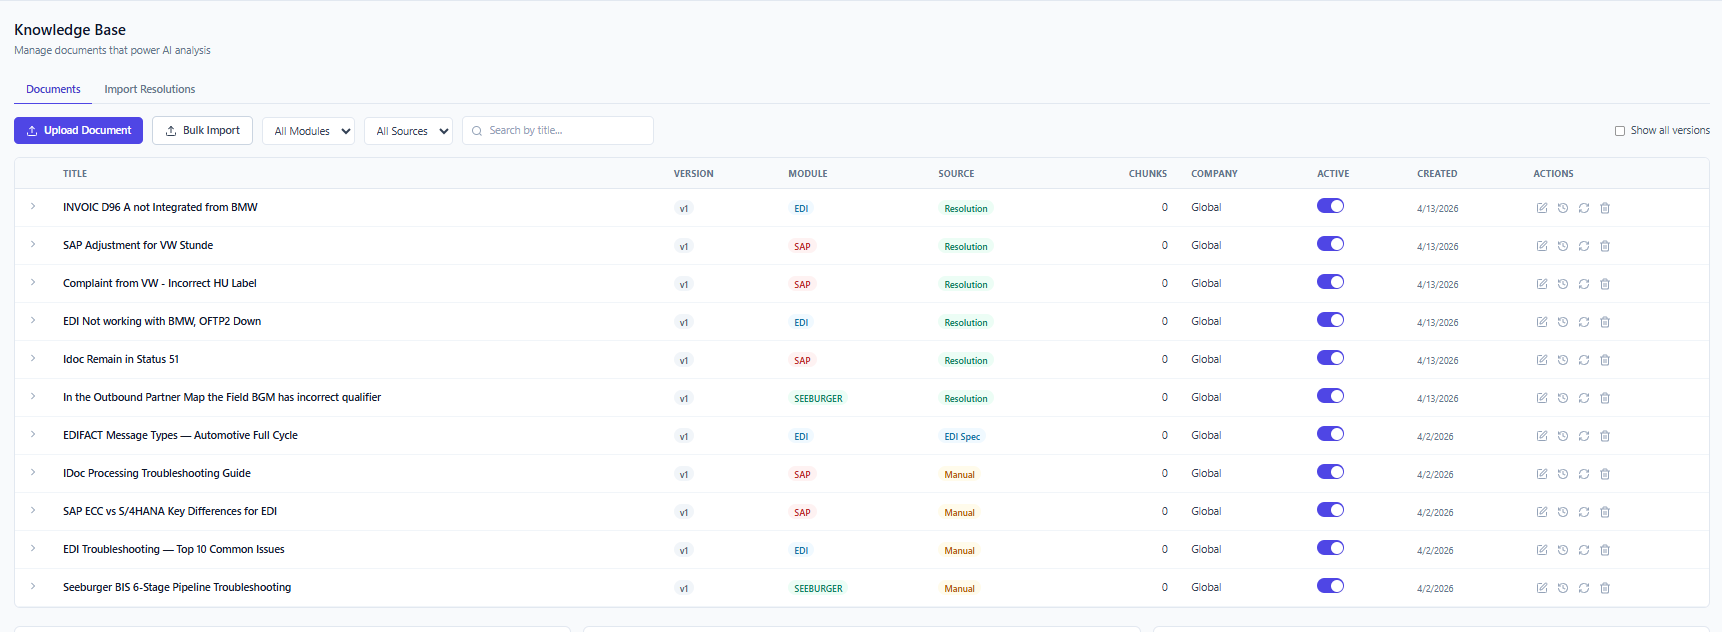Edit the INVOIC D96 A document
This screenshot has height=632, width=1722.
tap(1542, 208)
